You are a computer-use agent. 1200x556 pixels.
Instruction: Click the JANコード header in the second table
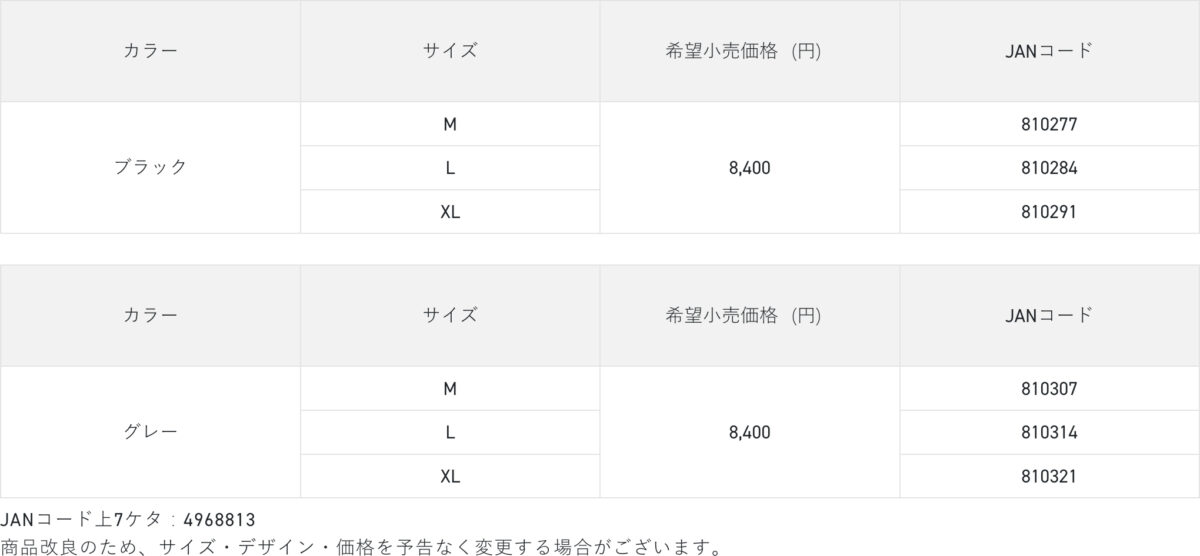1049,315
